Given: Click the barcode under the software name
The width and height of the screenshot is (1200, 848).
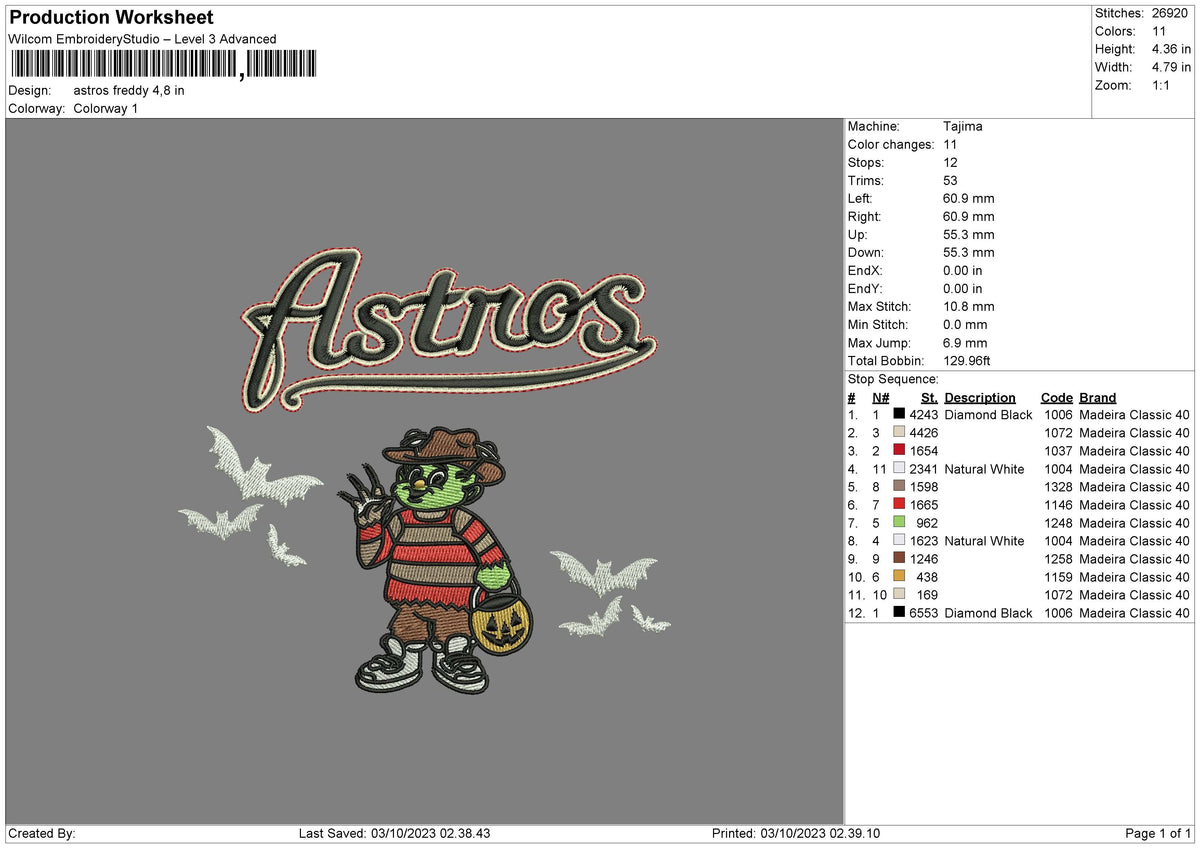Looking at the screenshot, I should tap(163, 65).
